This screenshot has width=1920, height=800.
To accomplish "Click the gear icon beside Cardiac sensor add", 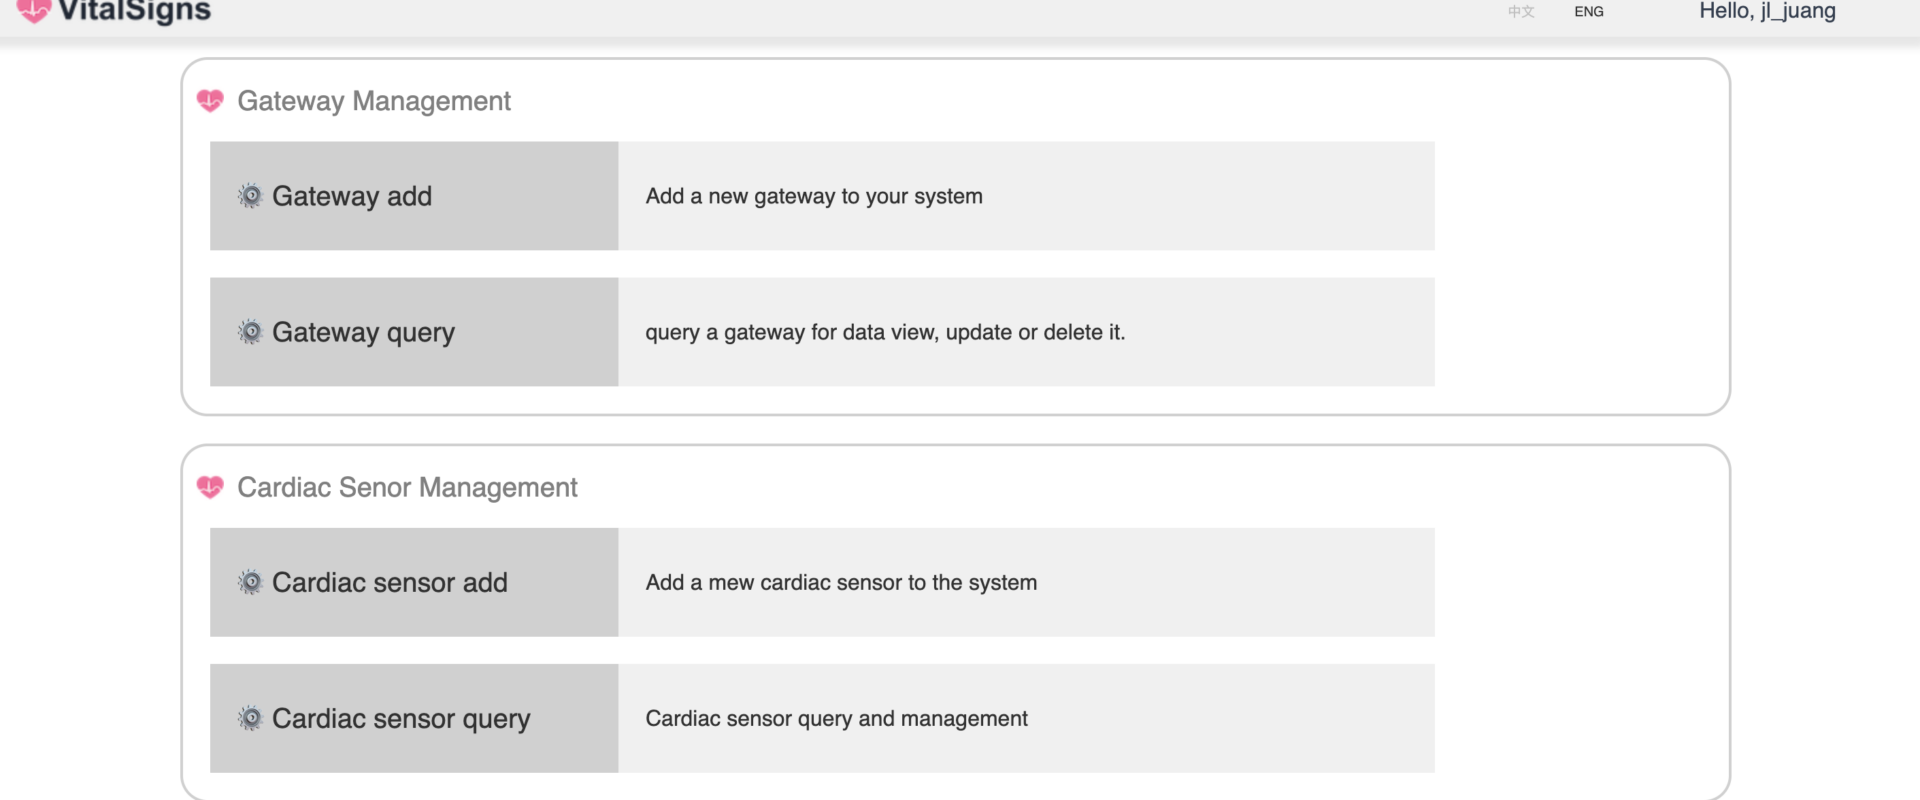I will [x=250, y=582].
